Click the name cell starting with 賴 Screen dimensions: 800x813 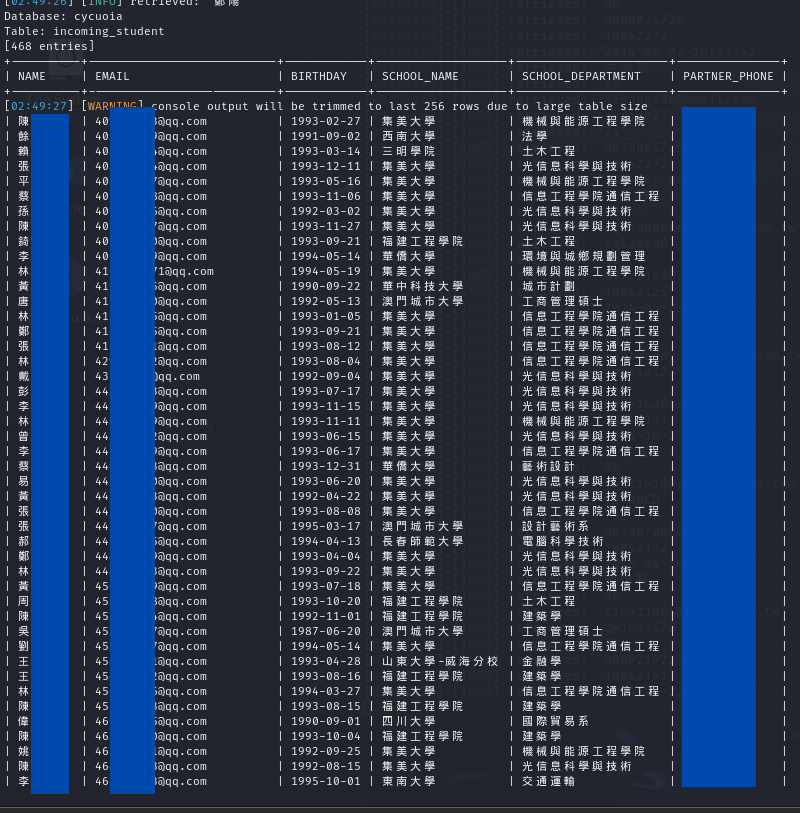24,151
